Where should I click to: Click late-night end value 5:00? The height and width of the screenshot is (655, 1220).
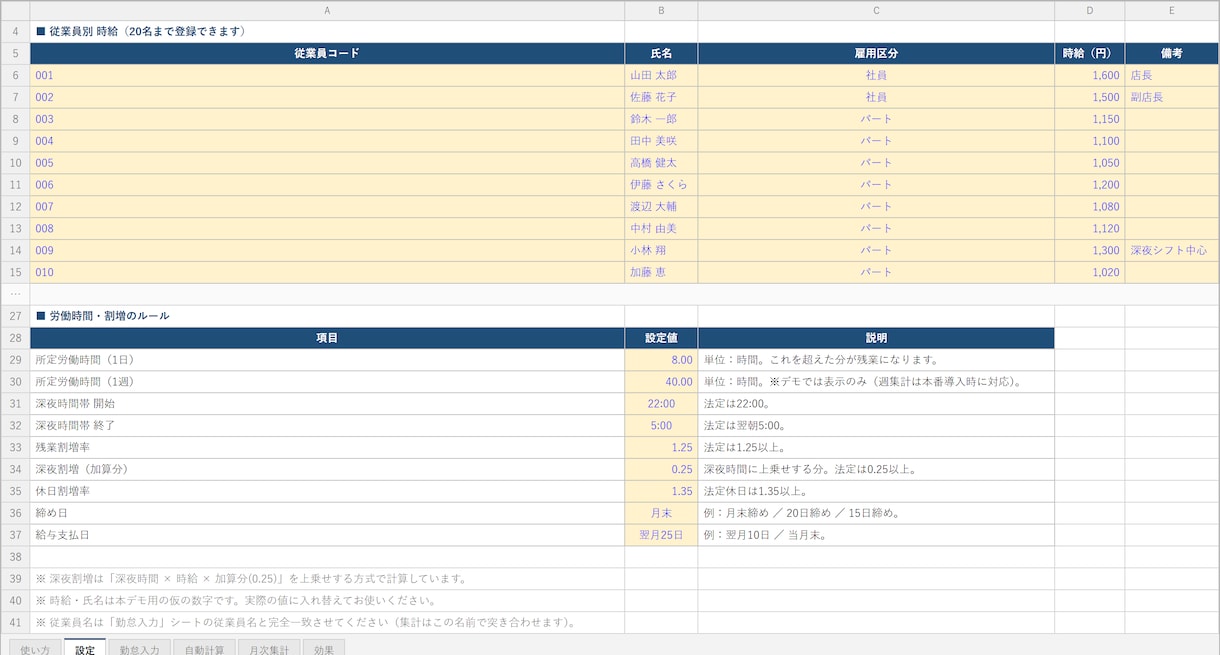661,426
